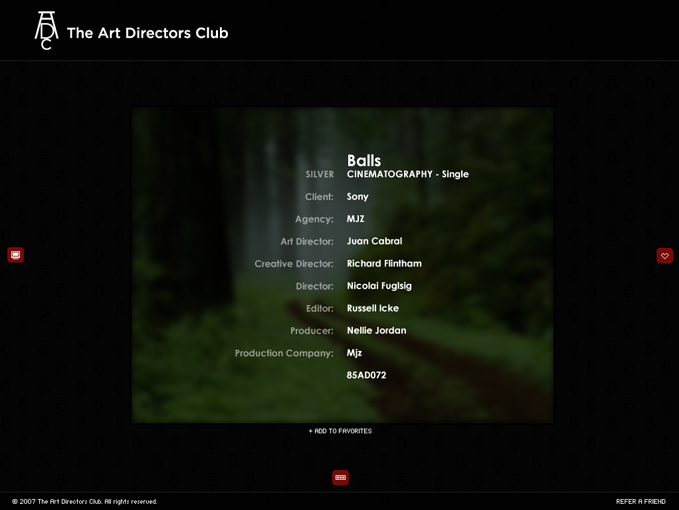
Task: Click the red screen icon at left edge
Action: point(16,255)
